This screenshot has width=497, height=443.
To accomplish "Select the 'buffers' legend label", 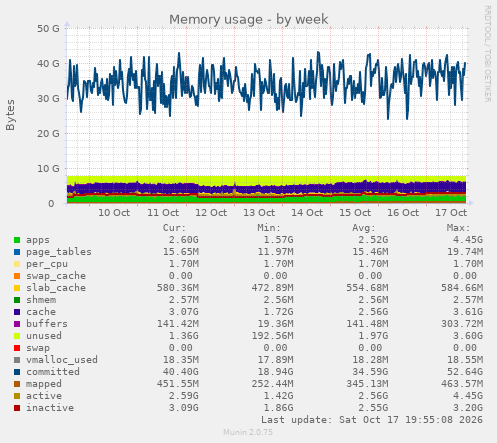I will click(x=47, y=324).
